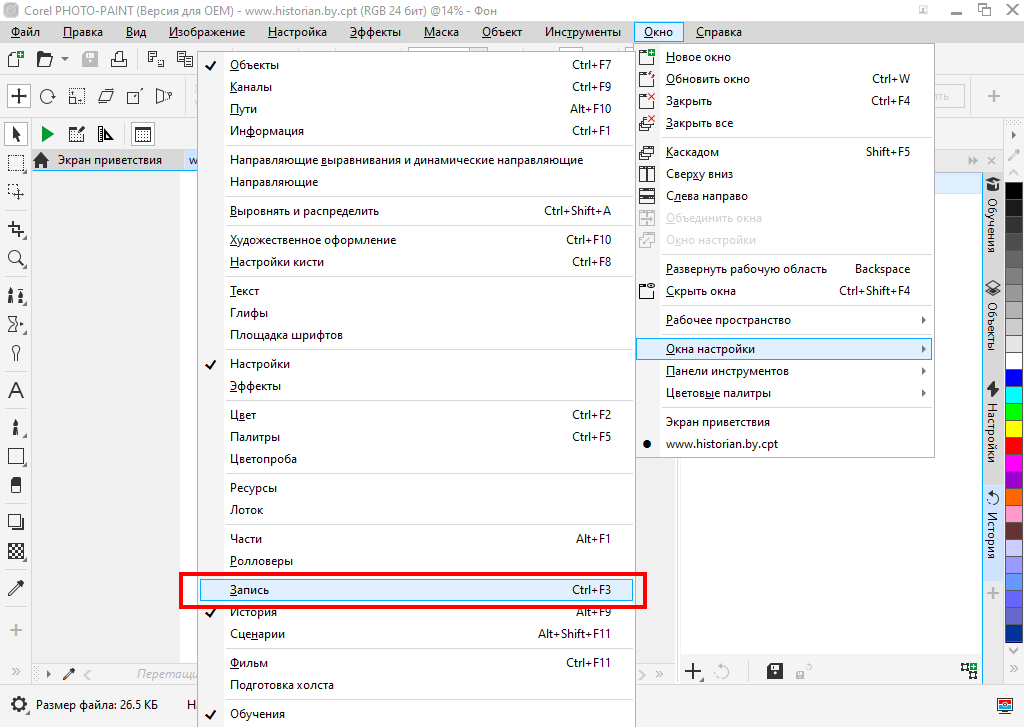Toggle the checked Настройки docker entry
Viewport: 1024px width, 727px height.
tap(260, 364)
